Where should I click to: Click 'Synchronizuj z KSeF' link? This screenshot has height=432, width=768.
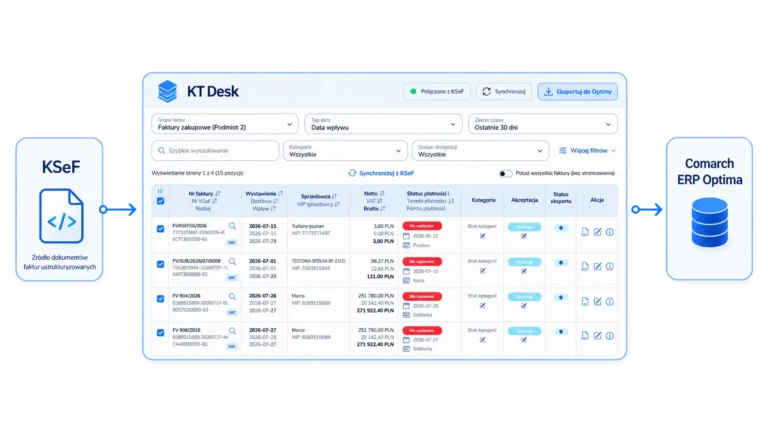click(381, 173)
